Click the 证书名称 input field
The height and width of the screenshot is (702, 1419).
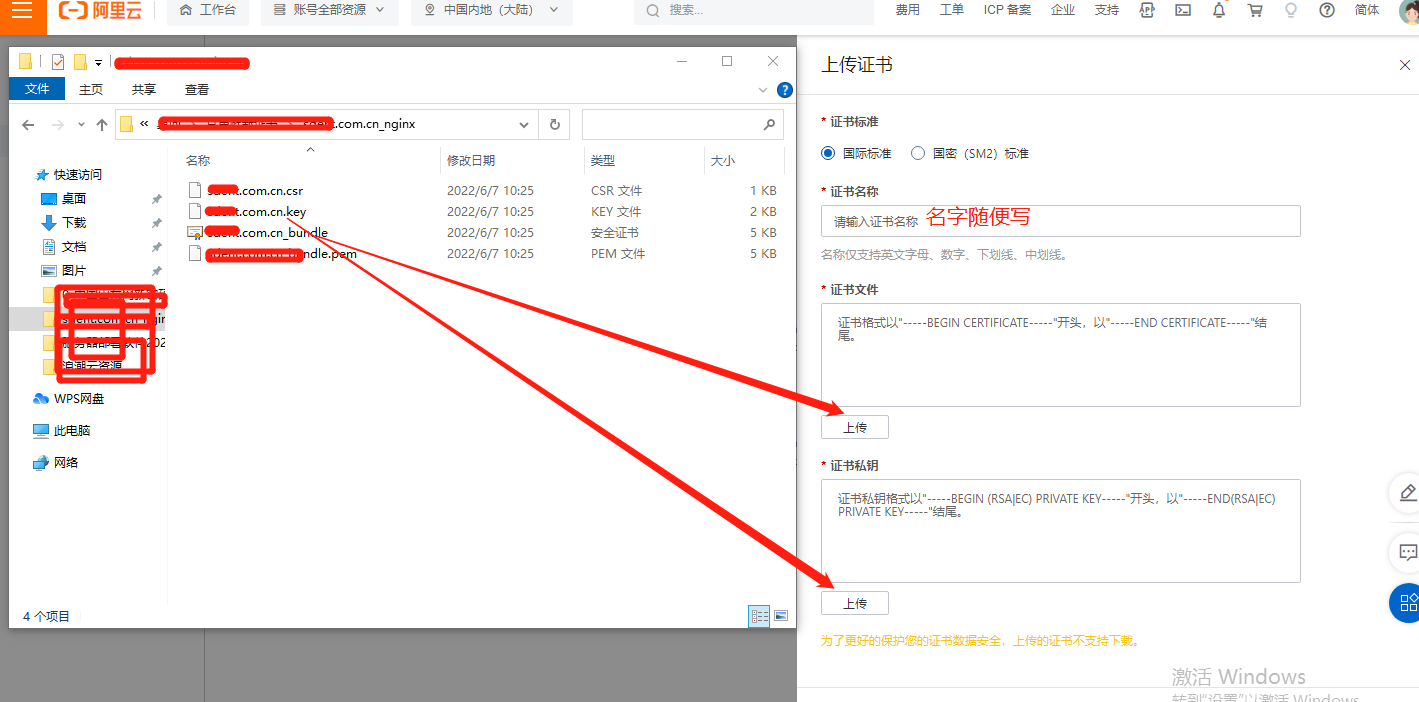[x=1060, y=221]
